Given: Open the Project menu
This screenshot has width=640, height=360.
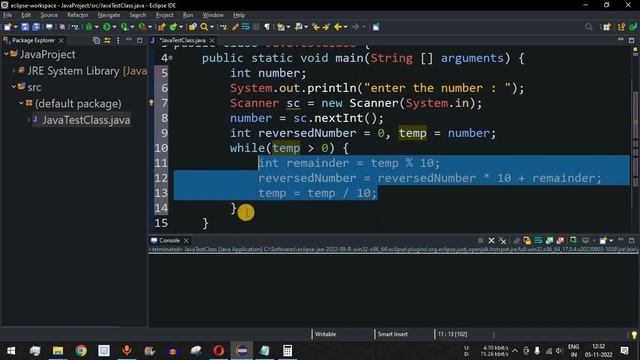Looking at the screenshot, I should [164, 15].
